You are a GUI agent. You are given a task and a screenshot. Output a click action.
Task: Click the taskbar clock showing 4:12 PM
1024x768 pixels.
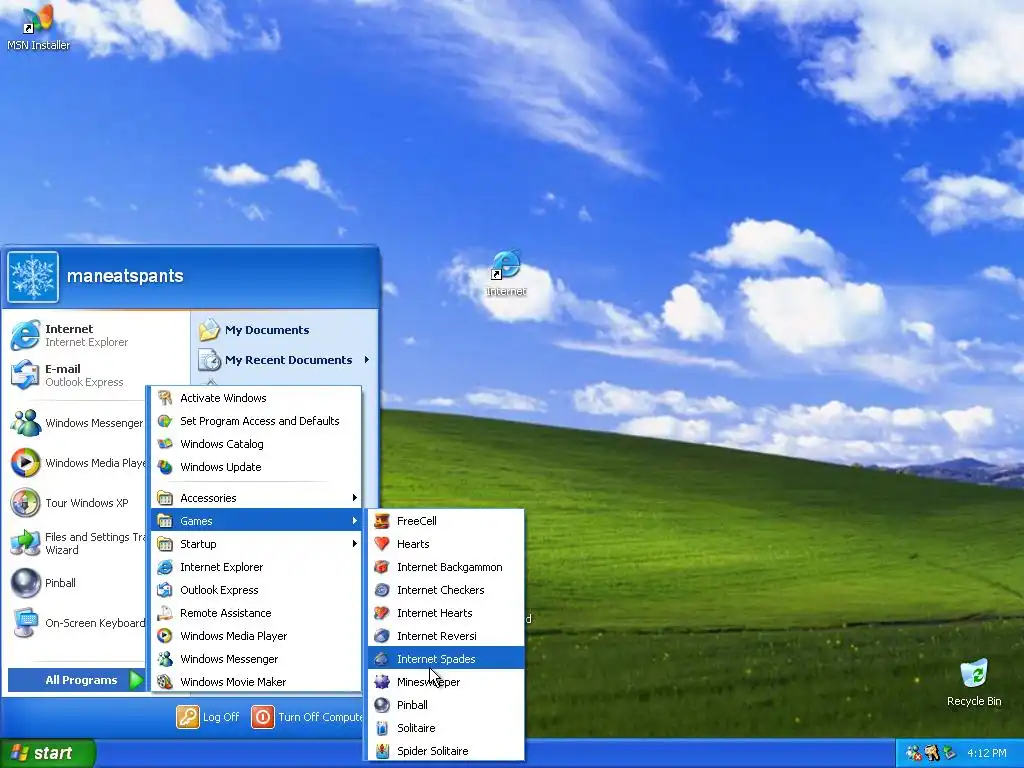987,753
